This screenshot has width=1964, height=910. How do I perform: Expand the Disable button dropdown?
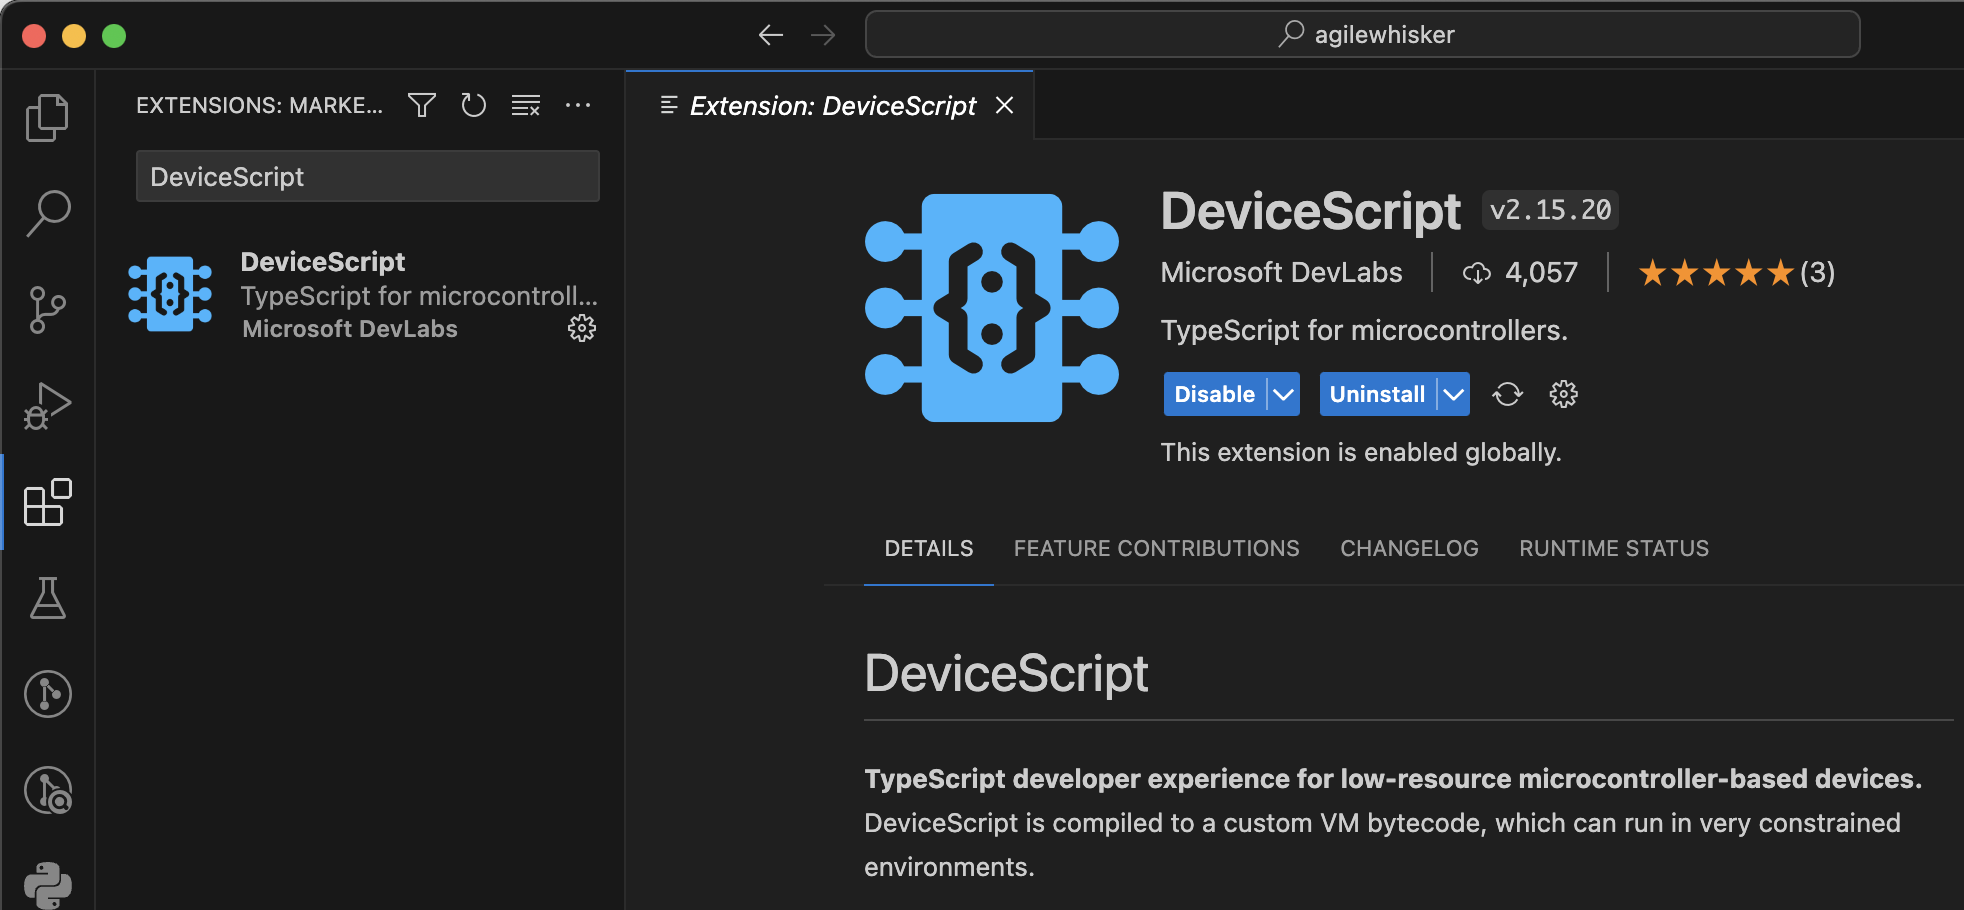1285,394
